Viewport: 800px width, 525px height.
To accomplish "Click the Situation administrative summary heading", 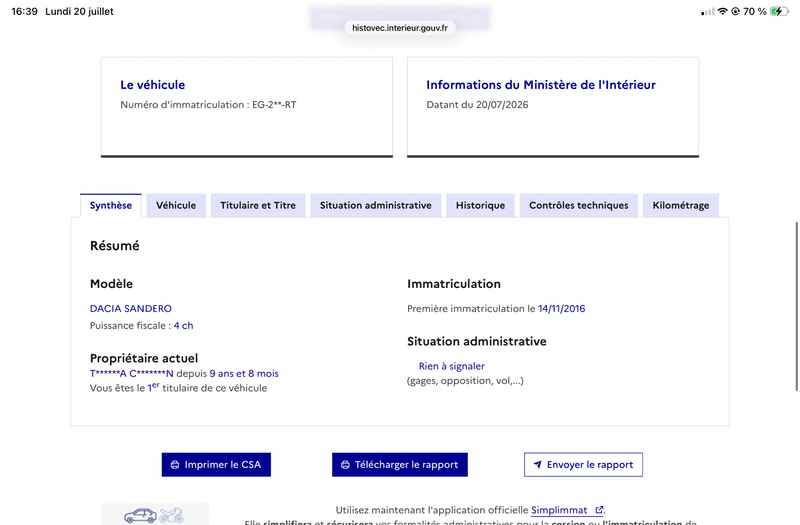I will [x=477, y=341].
